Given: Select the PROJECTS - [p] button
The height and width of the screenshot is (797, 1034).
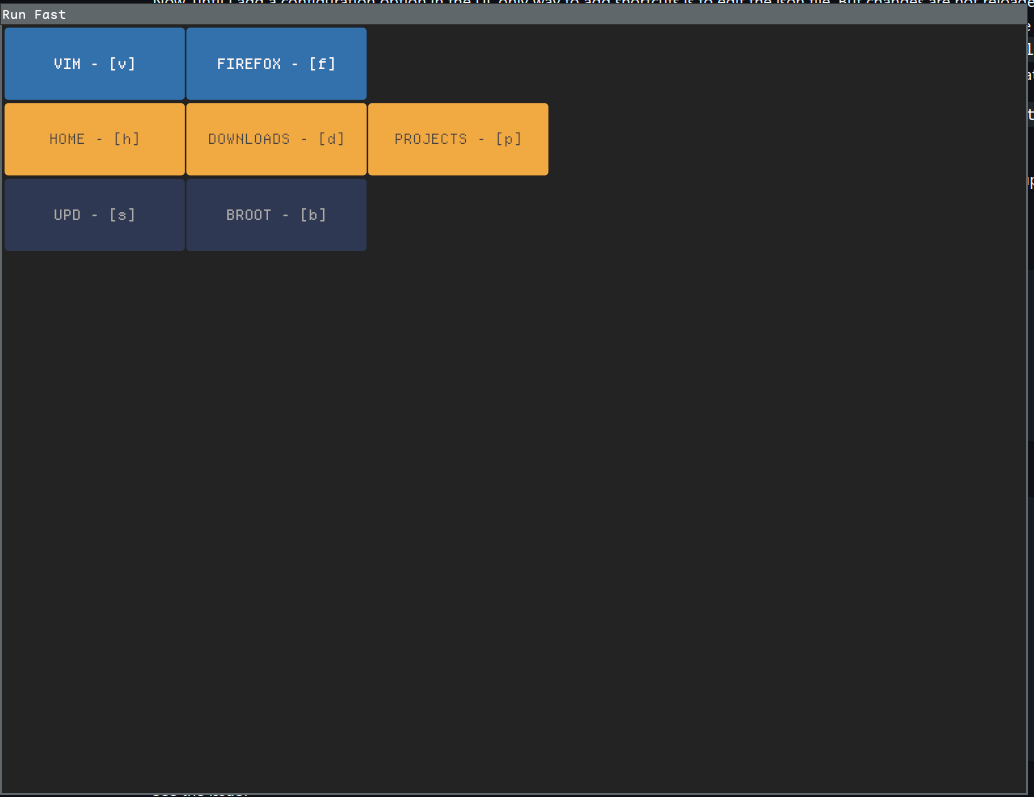Looking at the screenshot, I should click(458, 139).
